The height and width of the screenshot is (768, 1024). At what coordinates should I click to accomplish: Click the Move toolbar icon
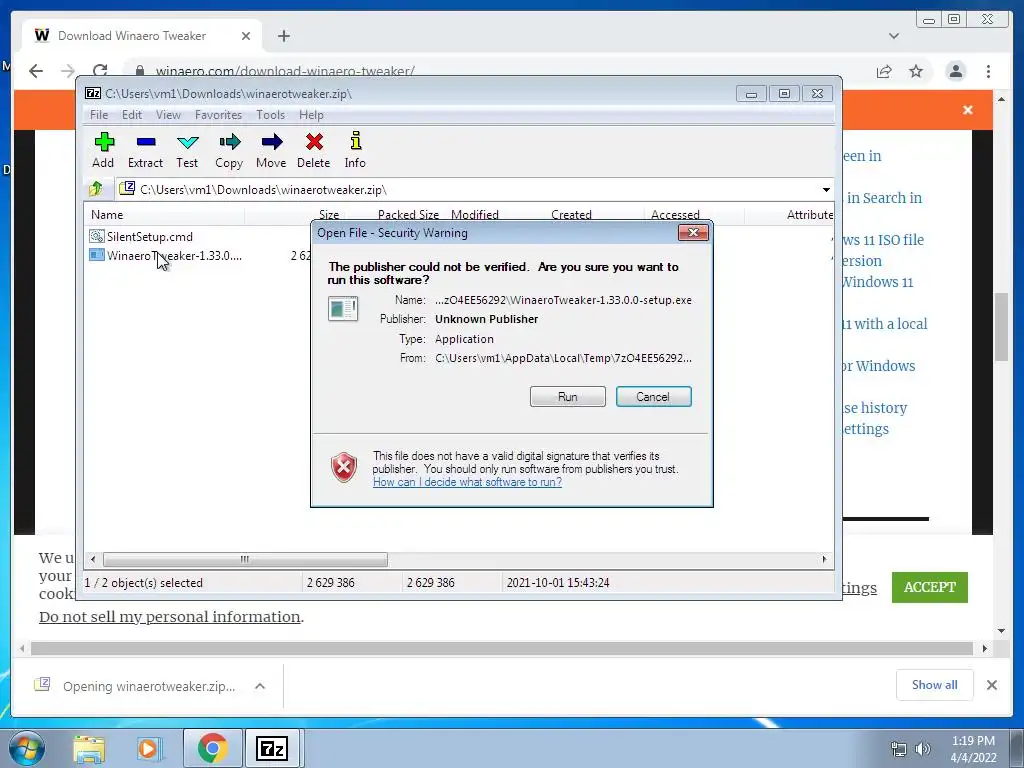[x=271, y=150]
